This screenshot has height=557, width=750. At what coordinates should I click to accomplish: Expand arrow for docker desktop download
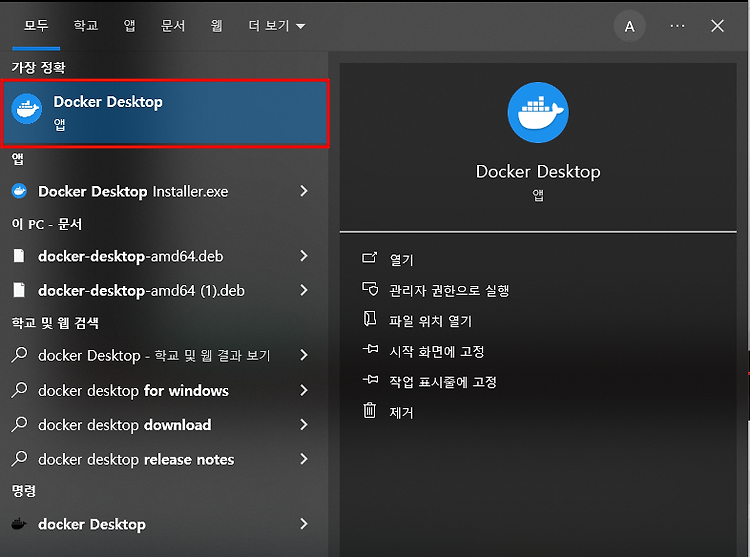[304, 425]
